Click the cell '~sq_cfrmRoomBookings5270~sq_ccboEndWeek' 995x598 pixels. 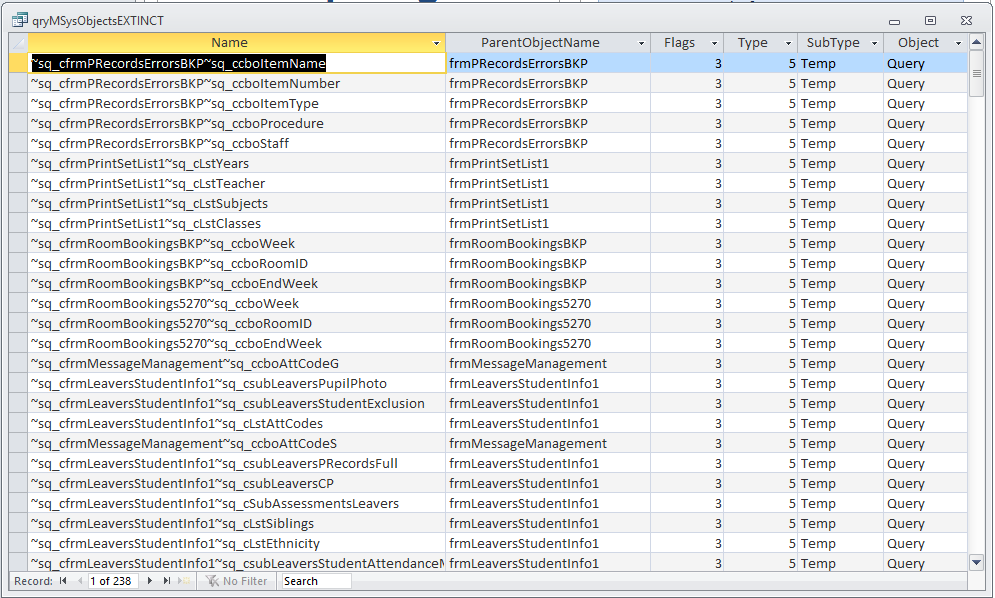click(237, 343)
